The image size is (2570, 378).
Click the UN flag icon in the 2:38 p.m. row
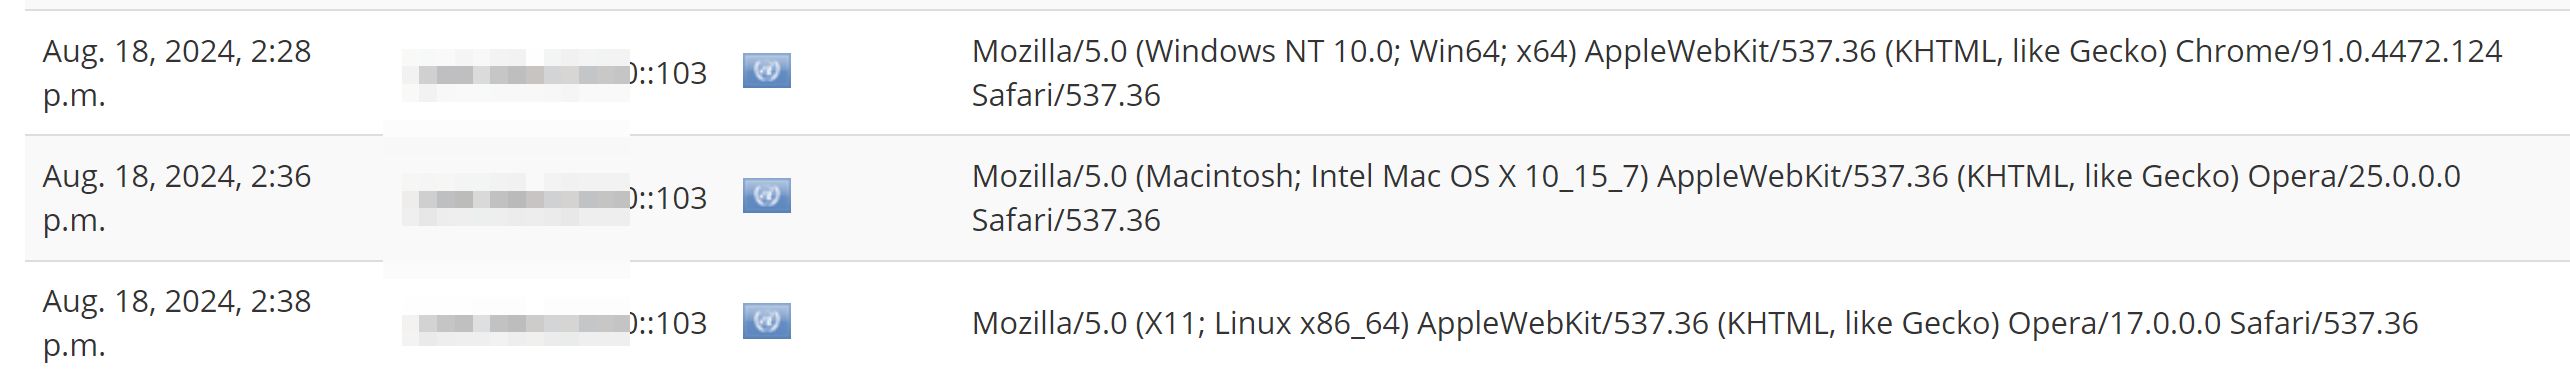(x=766, y=321)
